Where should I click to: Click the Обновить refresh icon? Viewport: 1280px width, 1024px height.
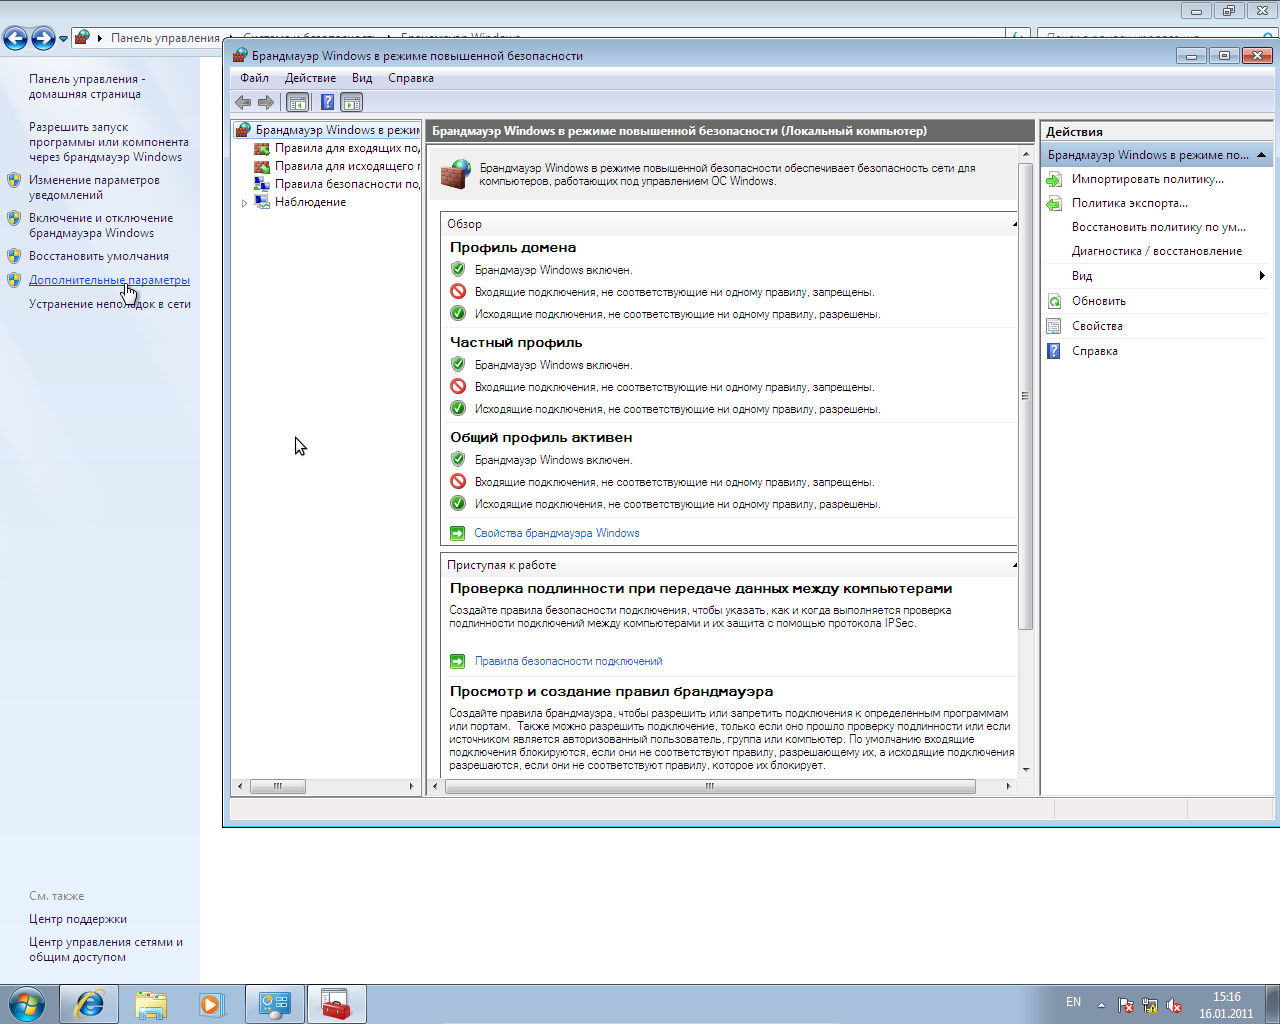[1054, 301]
